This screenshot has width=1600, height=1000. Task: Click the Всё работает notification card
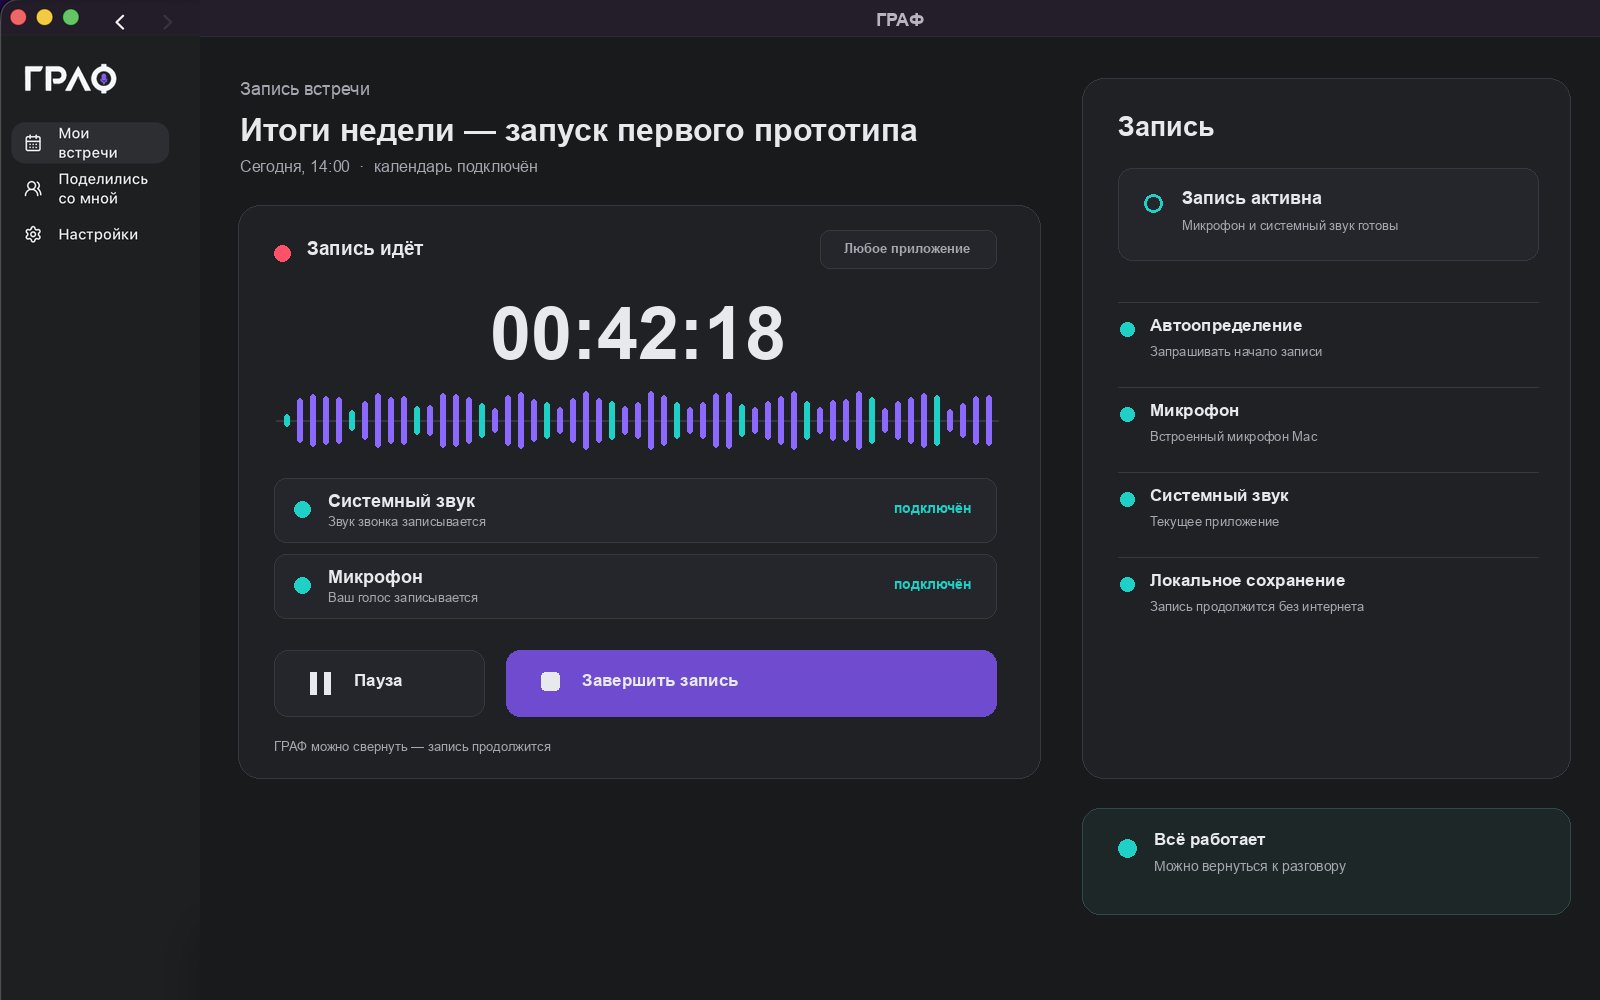tap(1326, 861)
